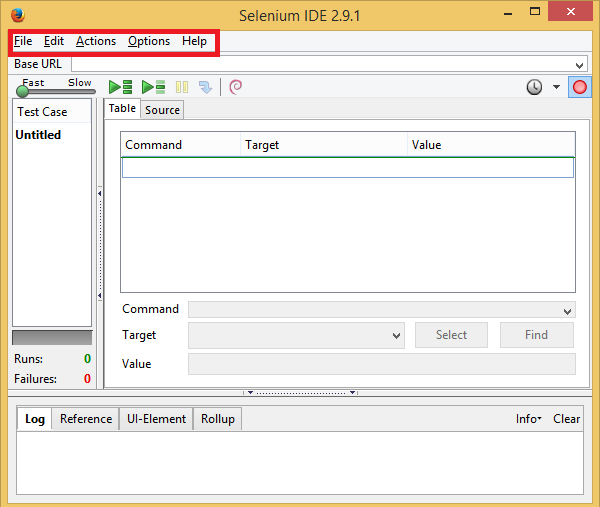Screen dimensions: 600x507
Task: Click the scheduler clock icon
Action: [535, 87]
